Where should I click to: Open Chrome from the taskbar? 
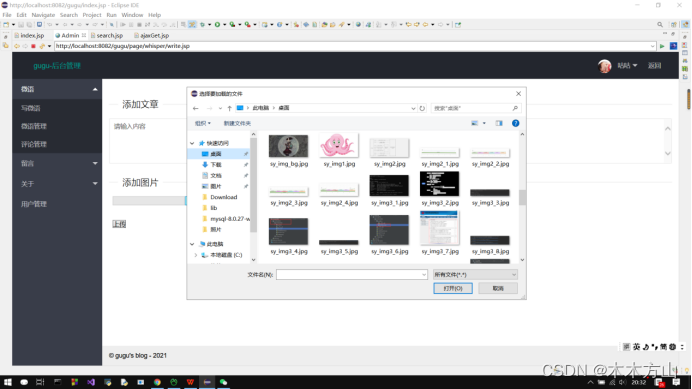click(157, 382)
